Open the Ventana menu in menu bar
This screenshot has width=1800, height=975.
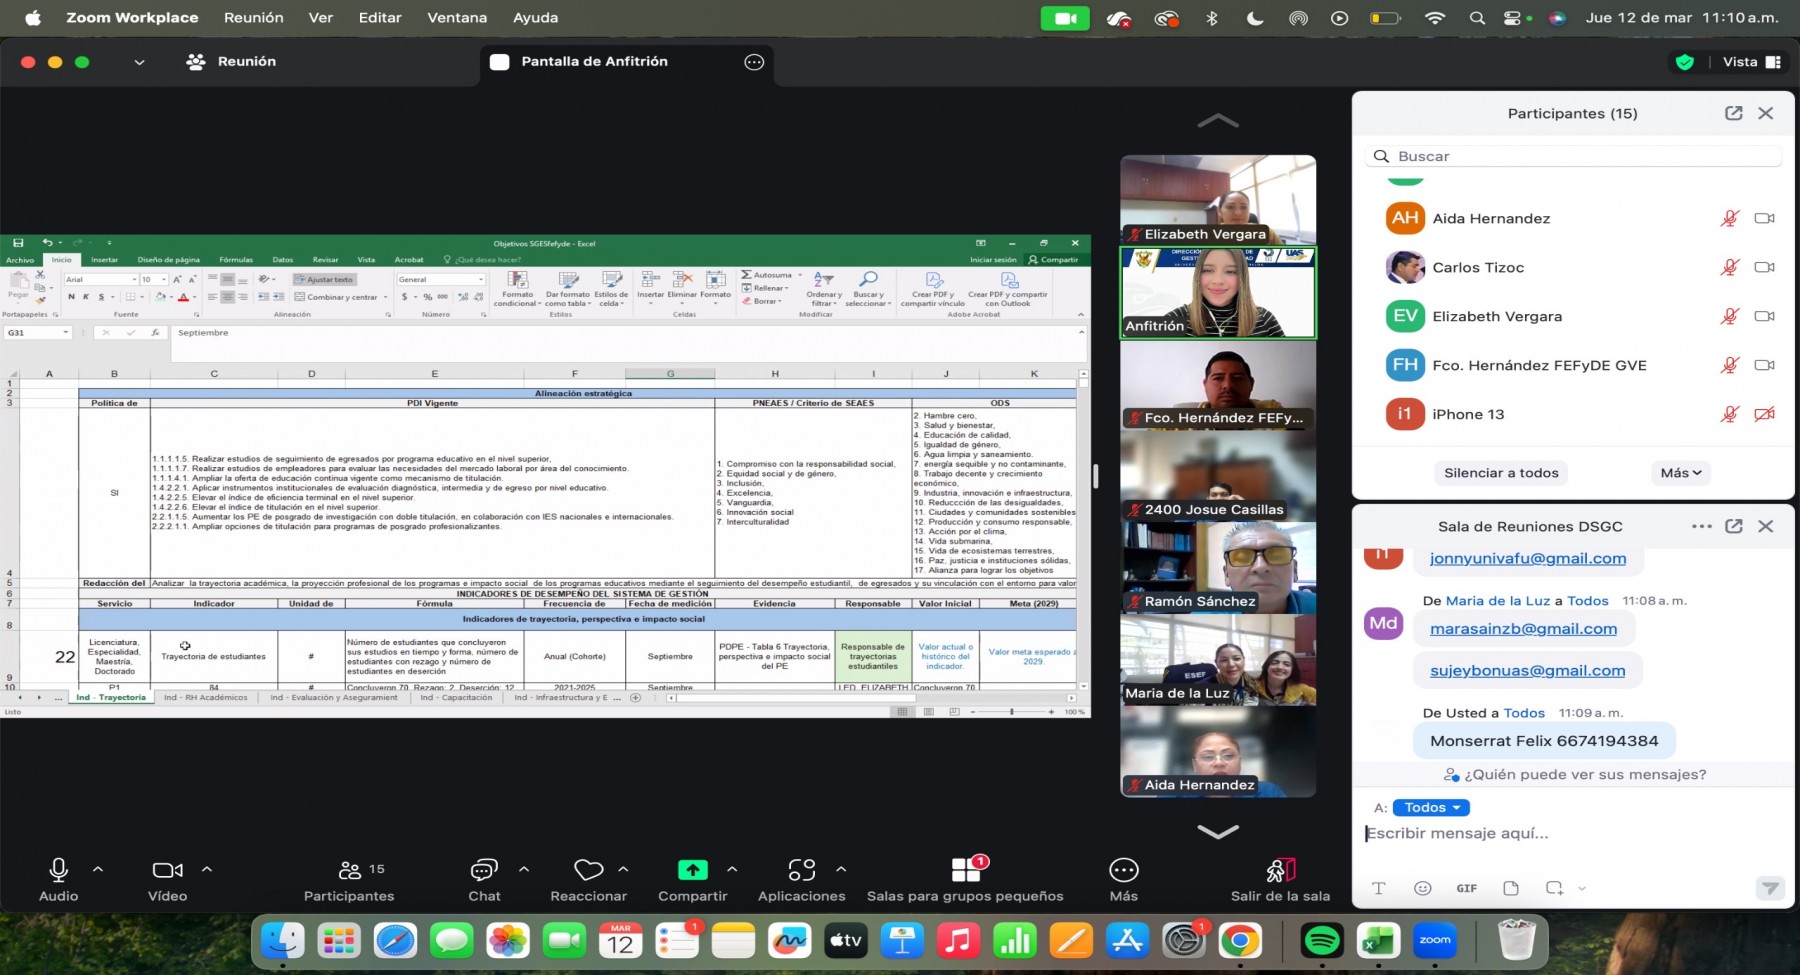click(x=457, y=18)
